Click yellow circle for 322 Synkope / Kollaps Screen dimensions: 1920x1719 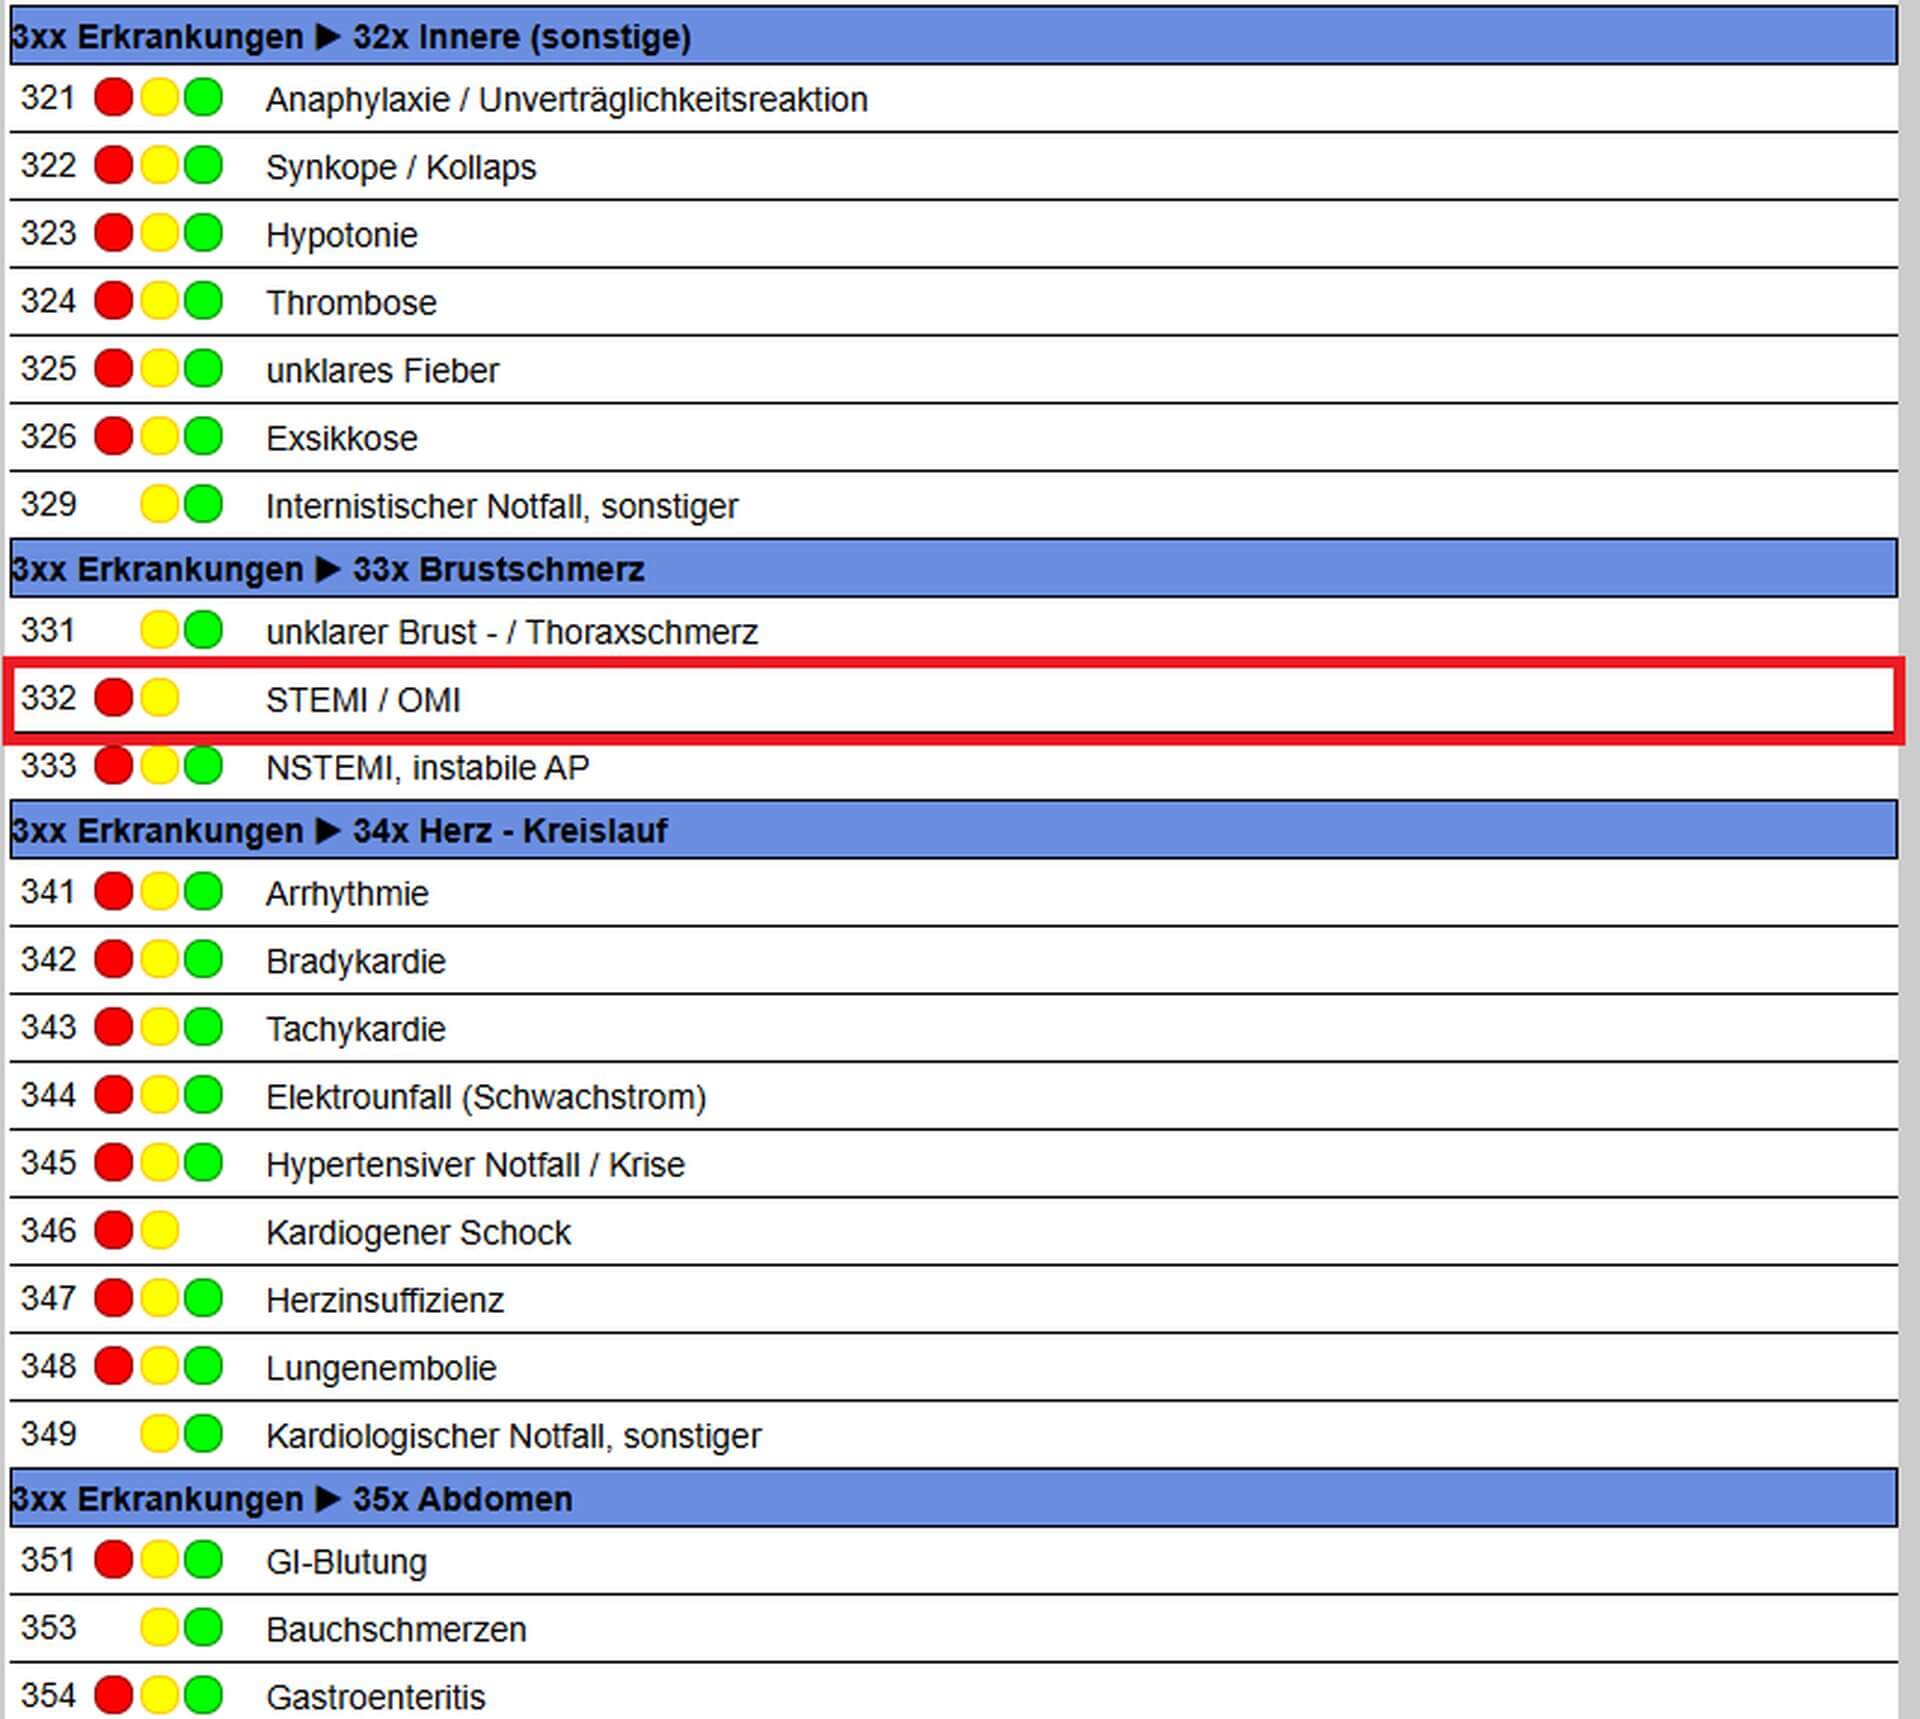(x=159, y=165)
